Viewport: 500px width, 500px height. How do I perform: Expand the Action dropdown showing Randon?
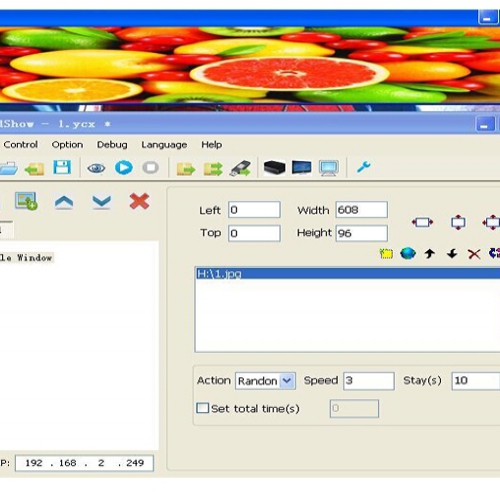[x=287, y=381]
